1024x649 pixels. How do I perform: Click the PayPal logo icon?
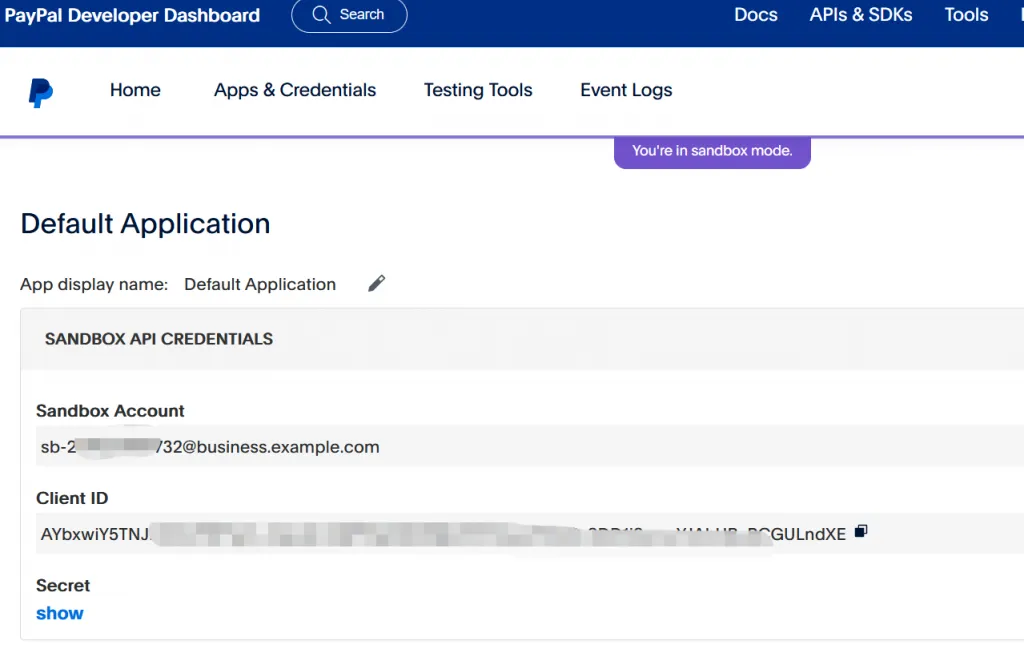41,92
